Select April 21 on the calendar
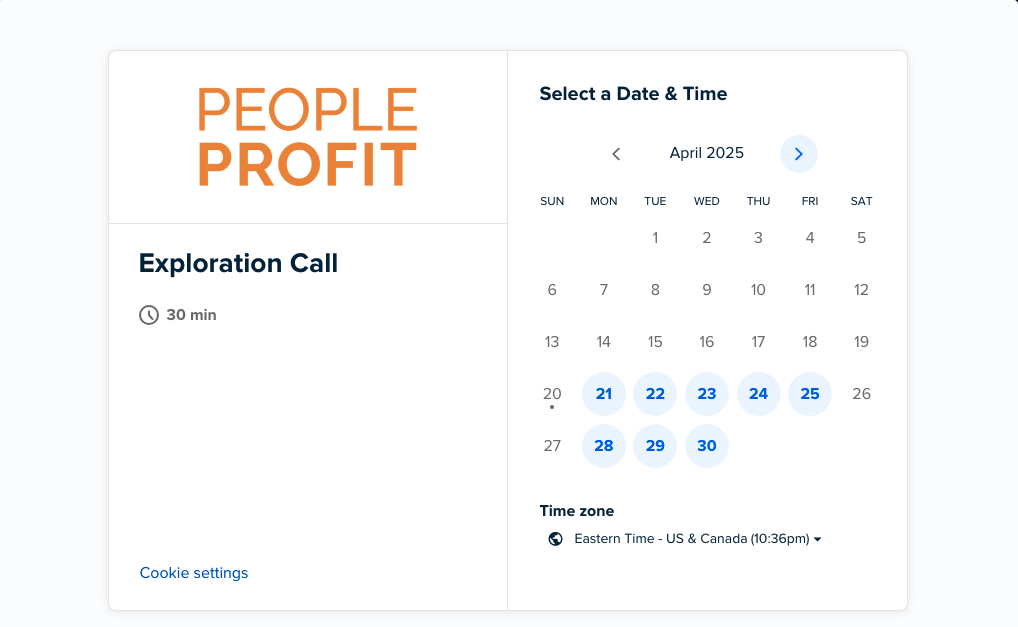 pyautogui.click(x=604, y=394)
